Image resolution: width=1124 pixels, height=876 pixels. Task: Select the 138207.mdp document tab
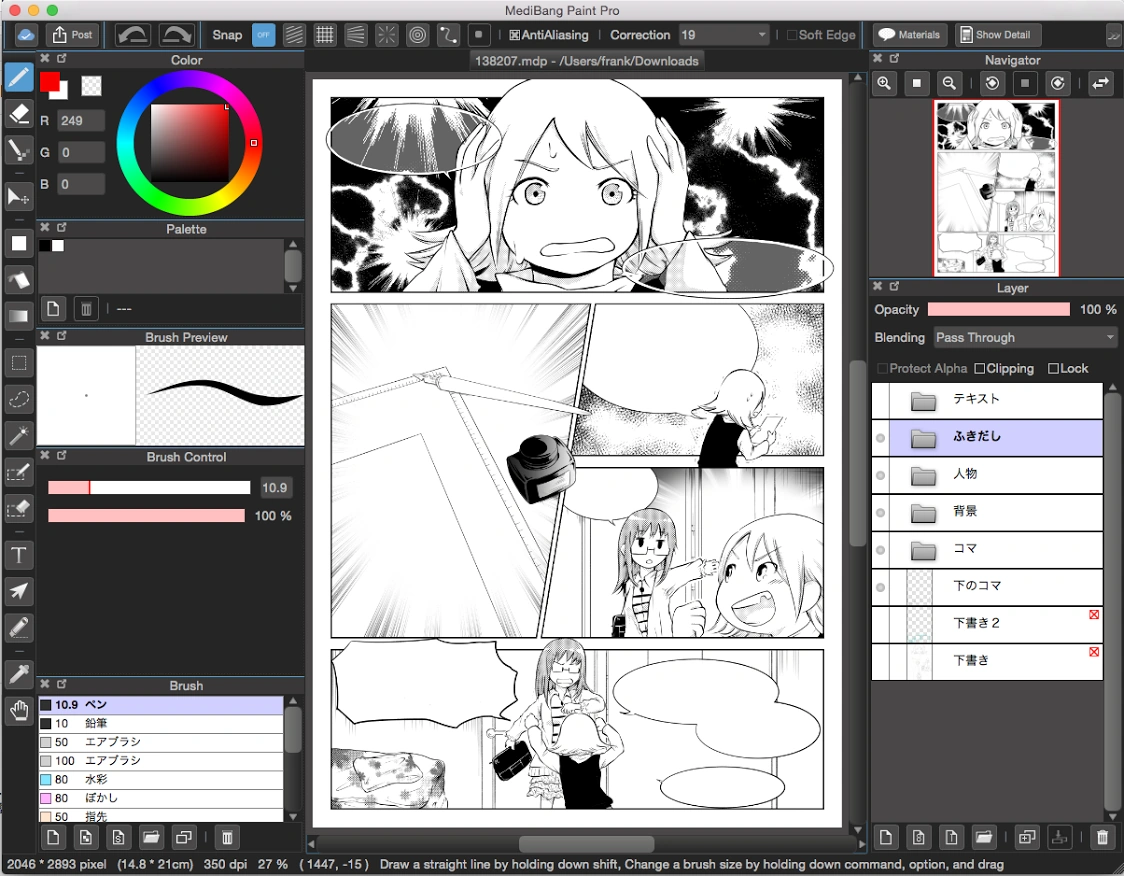(x=586, y=61)
